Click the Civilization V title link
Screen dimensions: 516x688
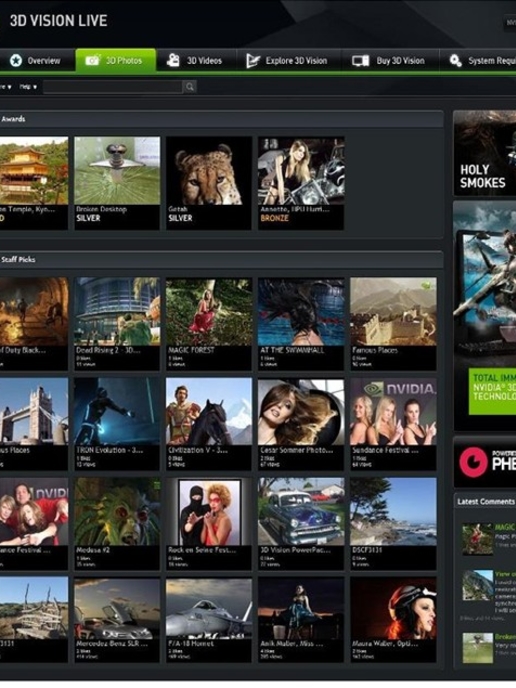[197, 450]
